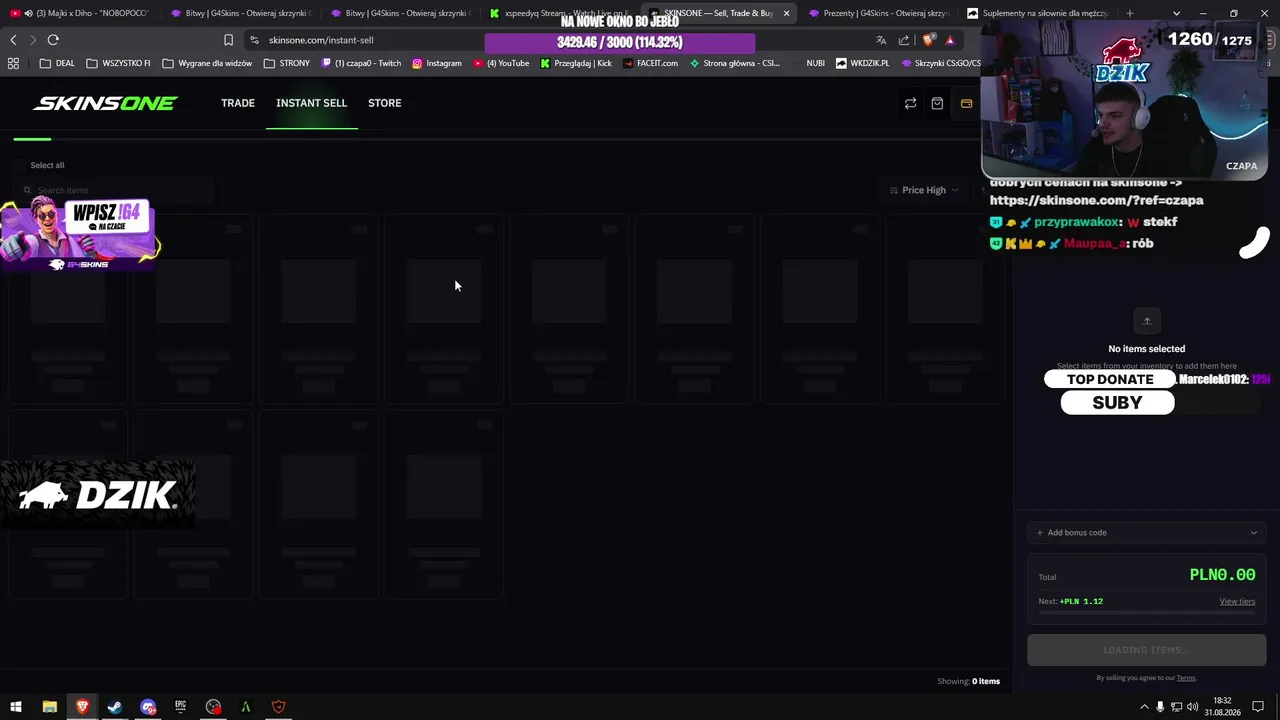Open the Przeglądaj | Kick bookmark

pyautogui.click(x=576, y=63)
